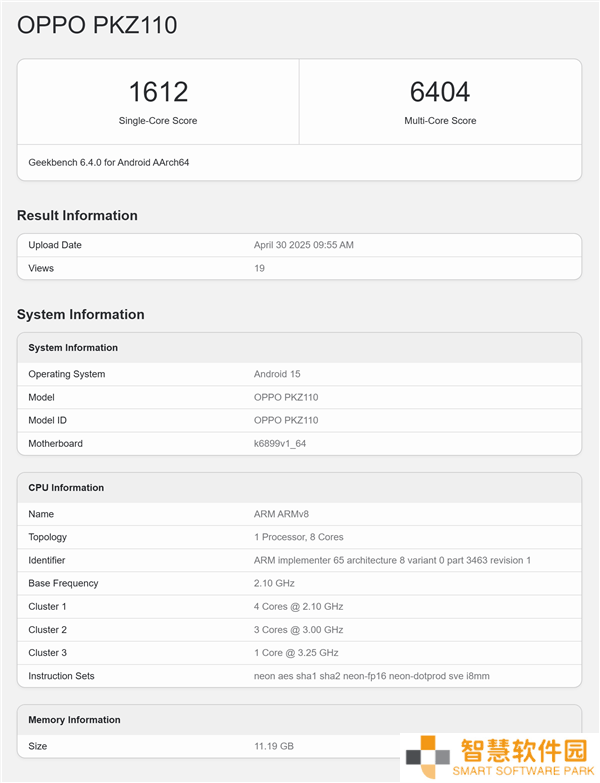Click the Operating System row label
Image resolution: width=600 pixels, height=783 pixels.
point(67,374)
